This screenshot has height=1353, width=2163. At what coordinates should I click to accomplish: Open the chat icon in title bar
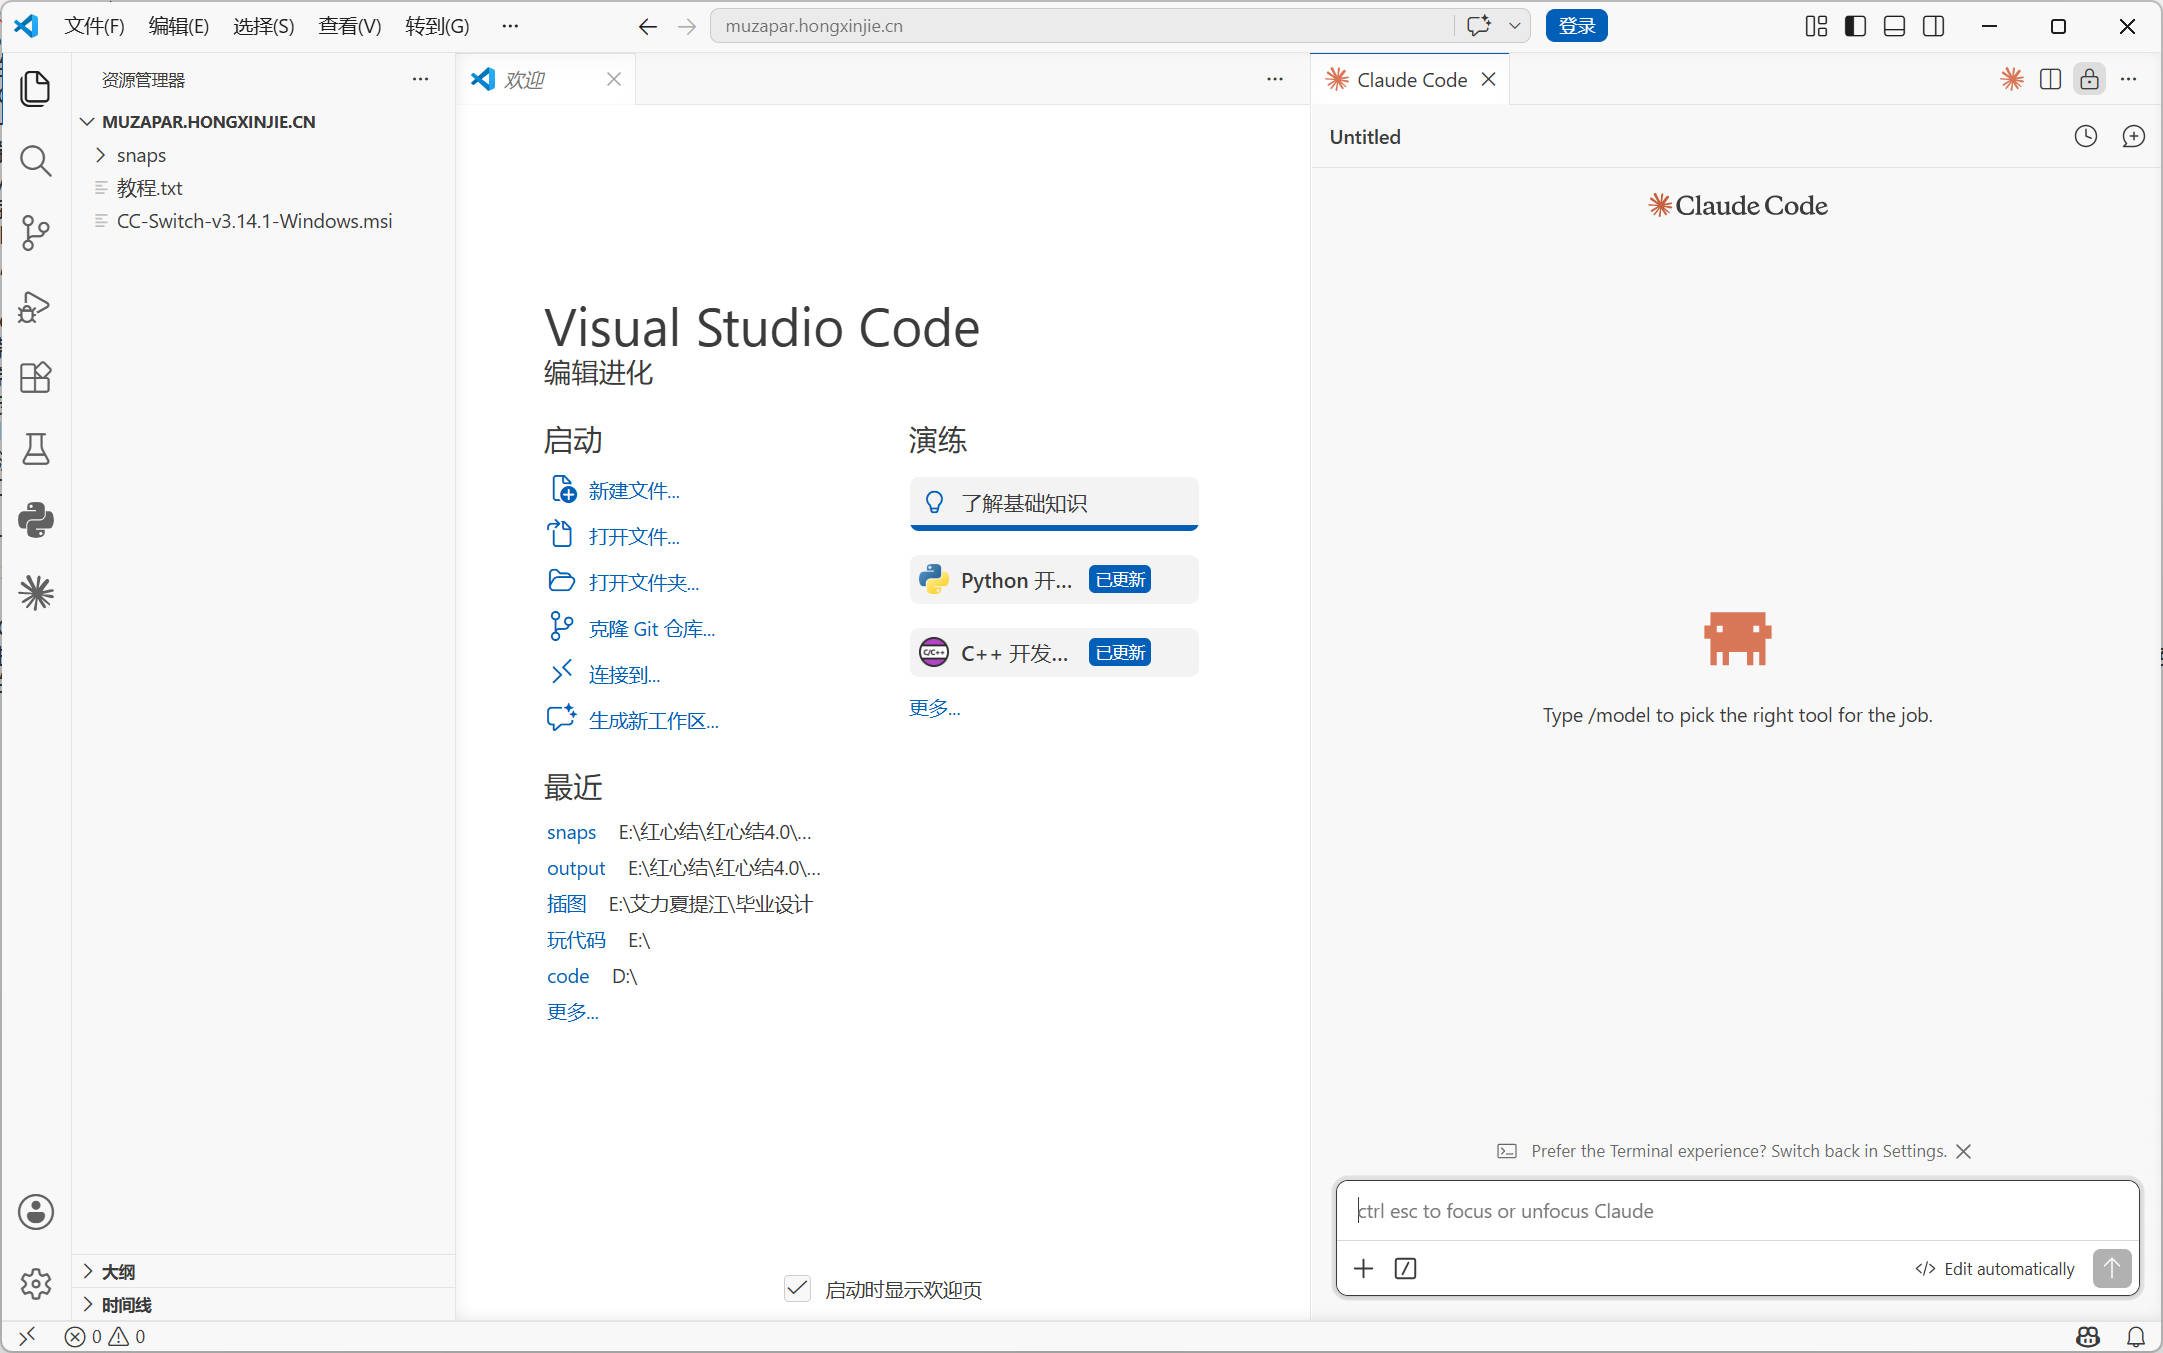click(x=1478, y=26)
